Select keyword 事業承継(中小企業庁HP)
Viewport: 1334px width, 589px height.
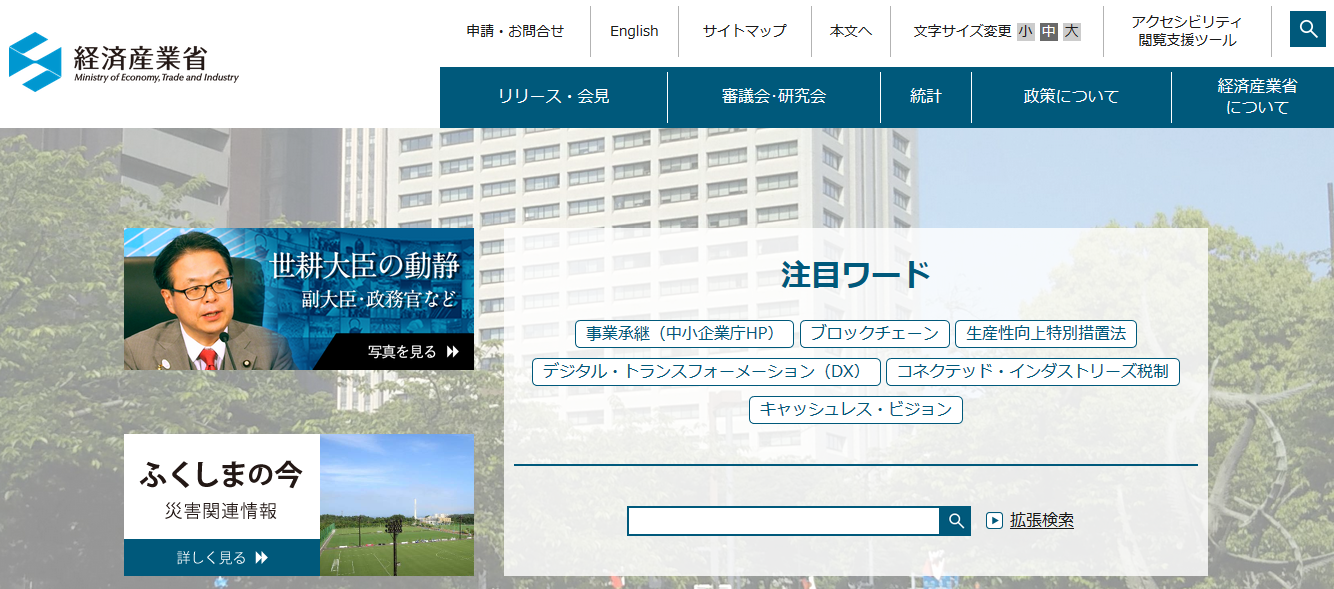684,334
